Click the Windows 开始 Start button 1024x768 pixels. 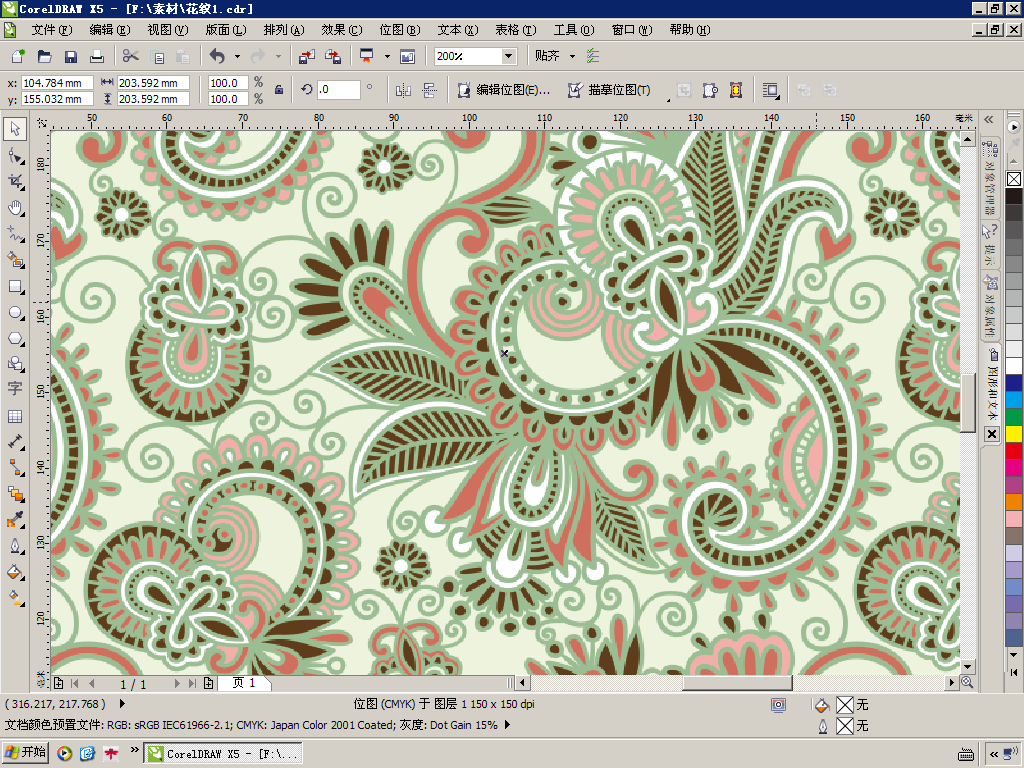26,753
